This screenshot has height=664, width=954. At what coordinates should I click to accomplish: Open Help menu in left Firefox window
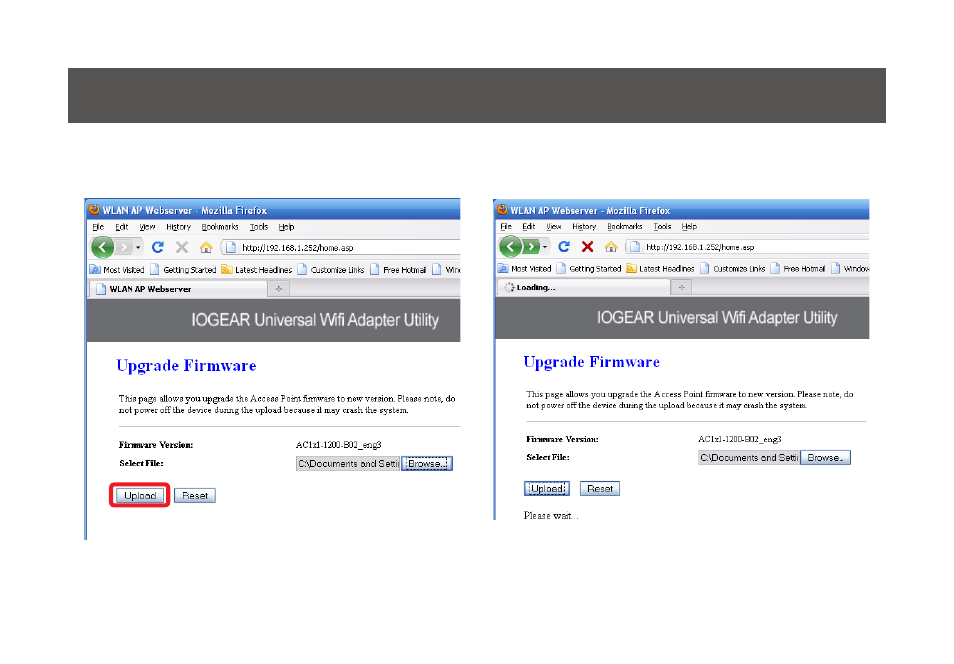coord(286,227)
